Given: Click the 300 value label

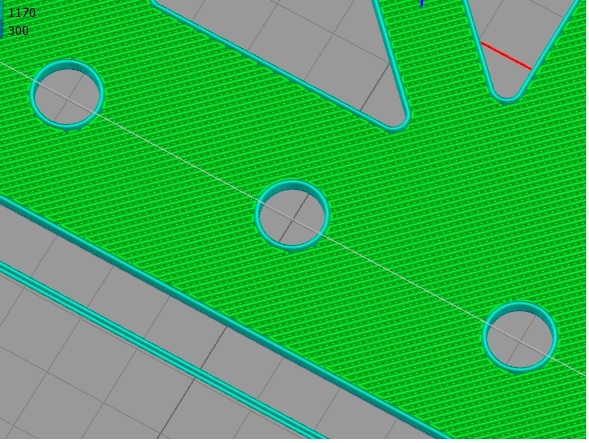Looking at the screenshot, I should coord(18,30).
